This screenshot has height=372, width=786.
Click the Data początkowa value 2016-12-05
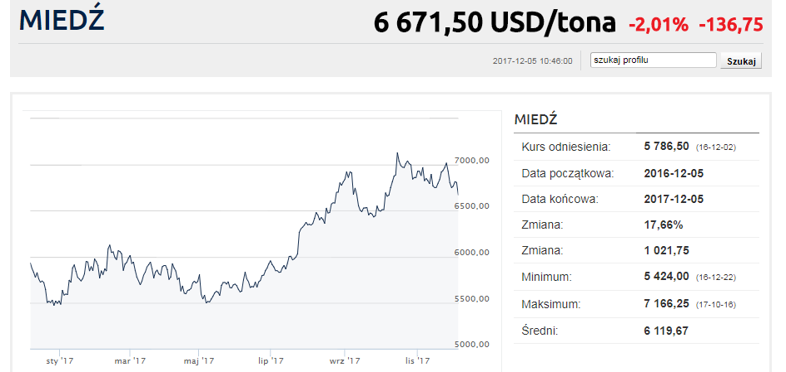click(673, 173)
